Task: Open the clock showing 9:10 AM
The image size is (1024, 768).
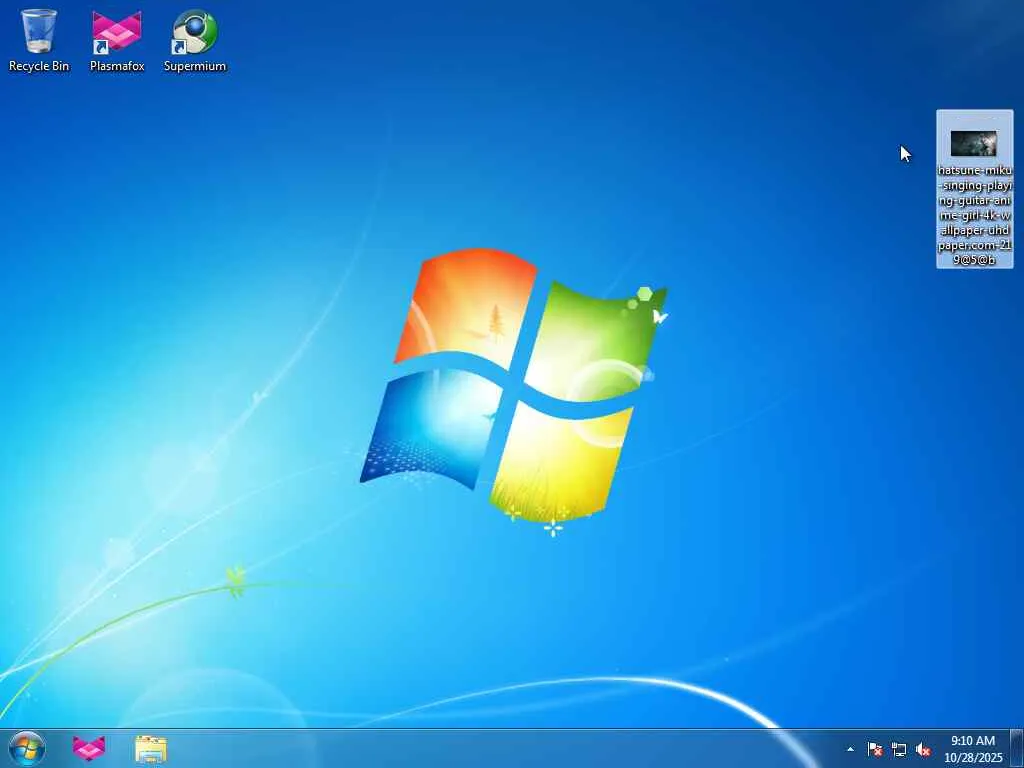Action: 973,749
